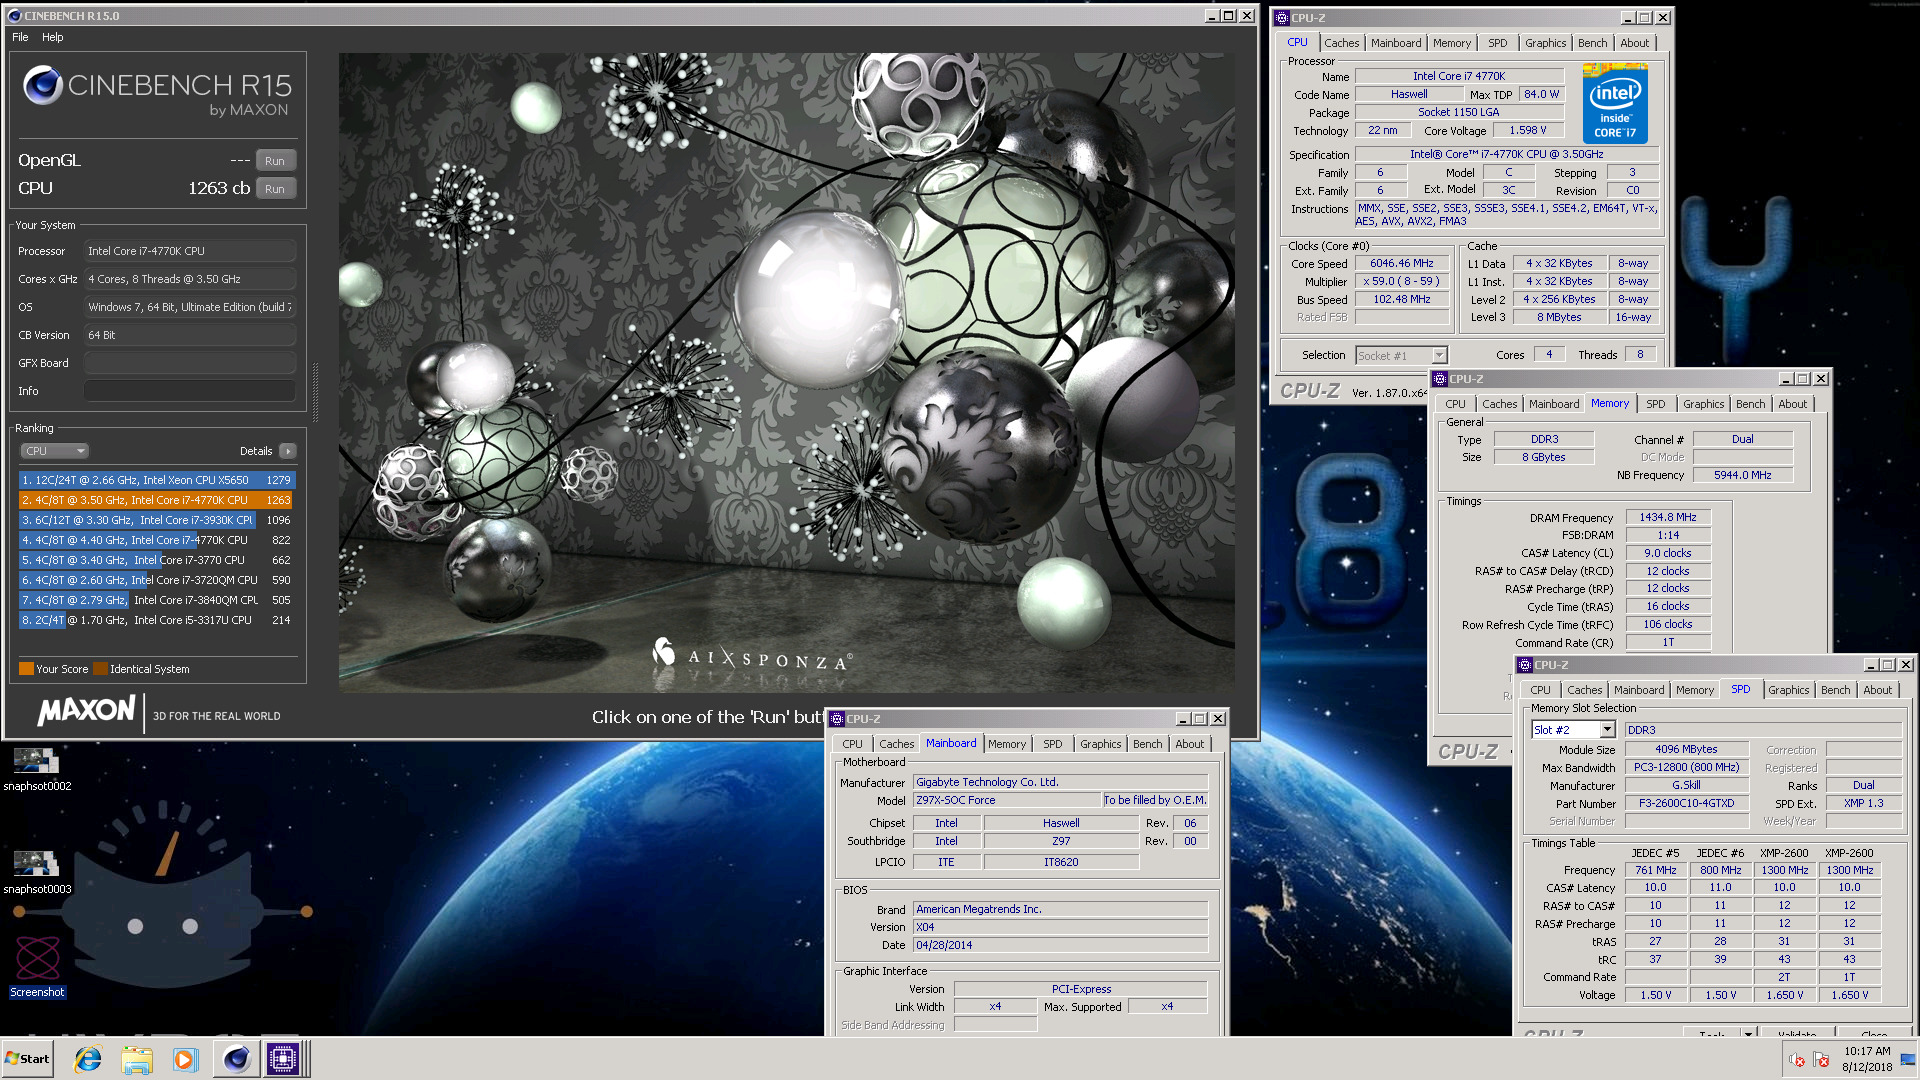The height and width of the screenshot is (1080, 1920).
Task: Click the DRAM Frequency value 1434.8 MHz
Action: tap(1668, 517)
